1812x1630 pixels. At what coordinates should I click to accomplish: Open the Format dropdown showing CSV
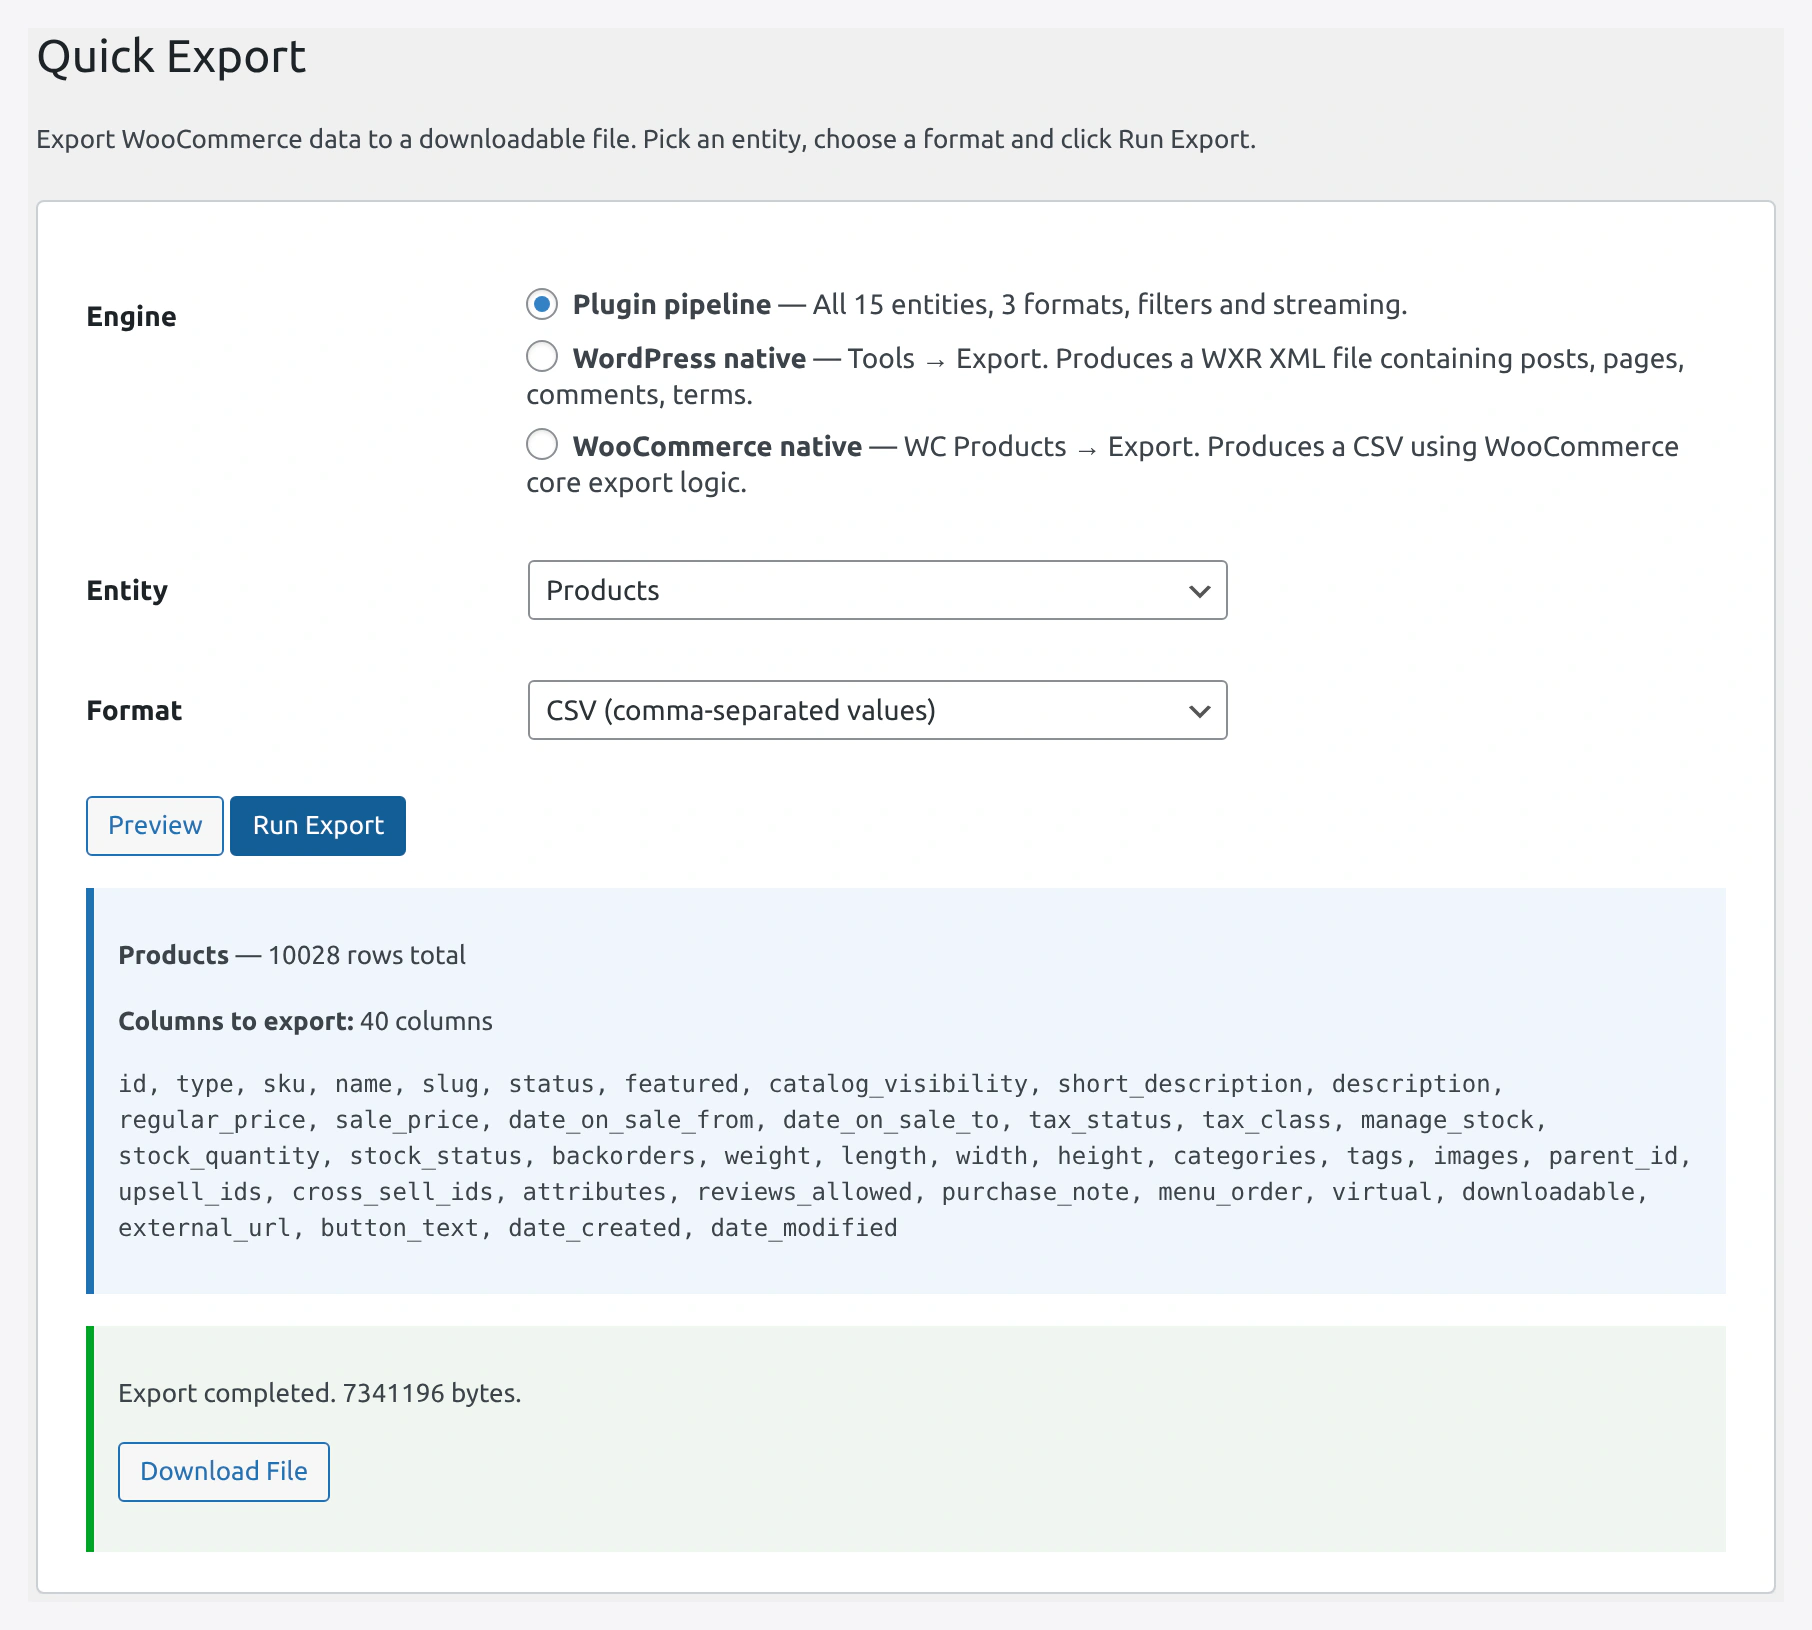tap(877, 710)
